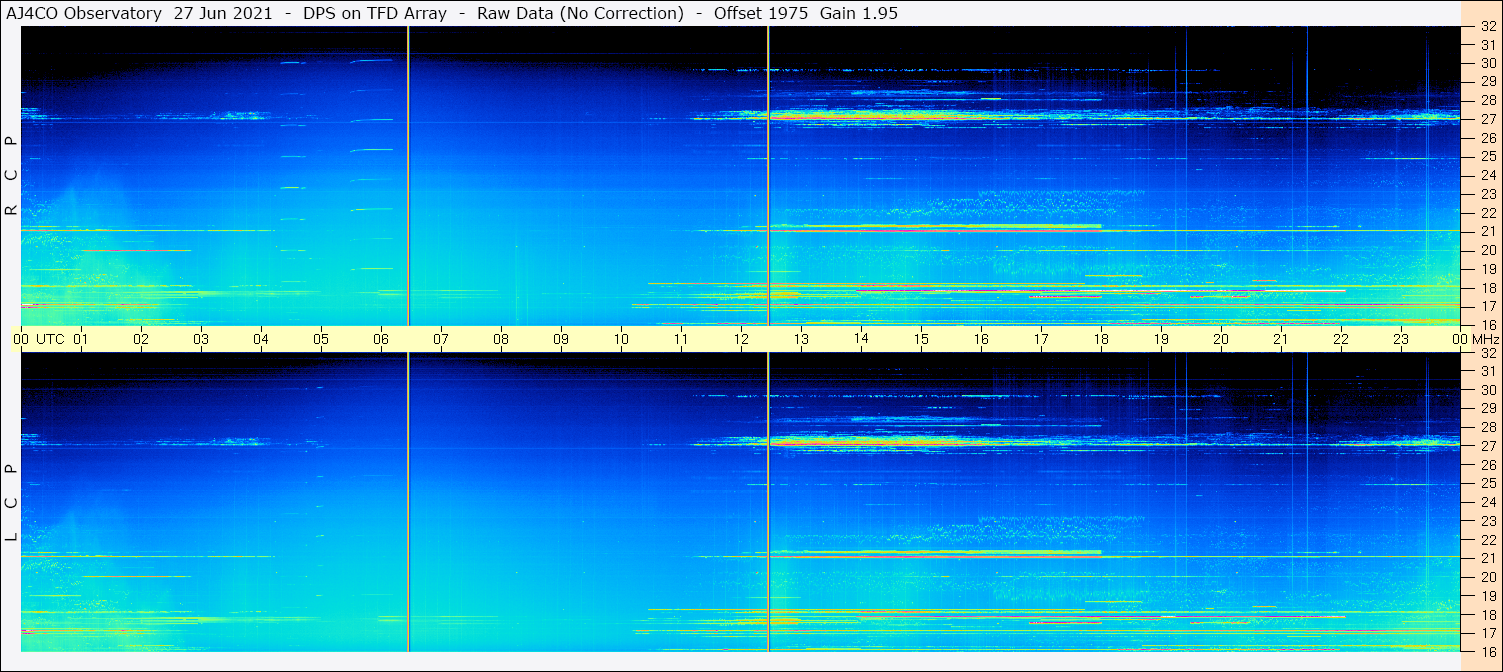
Task: Click the 23 MHz label on LCP frequency axis
Action: (1487, 521)
